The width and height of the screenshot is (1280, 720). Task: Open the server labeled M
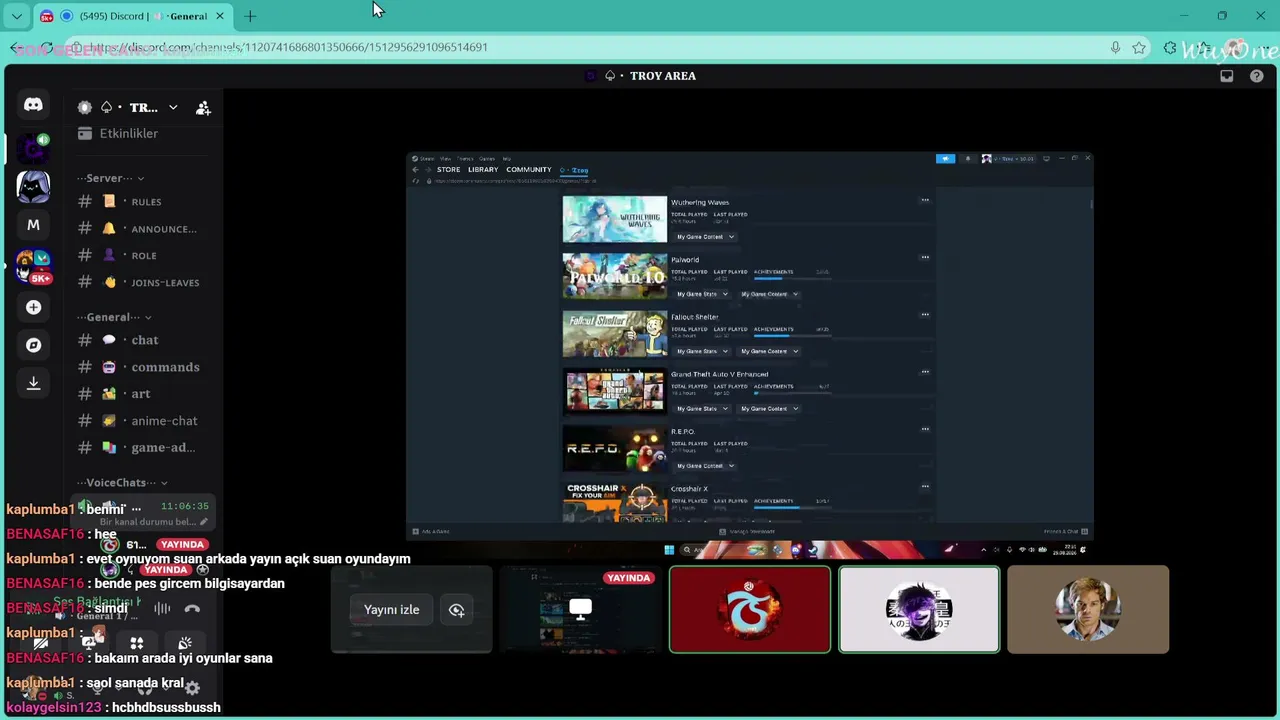point(33,226)
